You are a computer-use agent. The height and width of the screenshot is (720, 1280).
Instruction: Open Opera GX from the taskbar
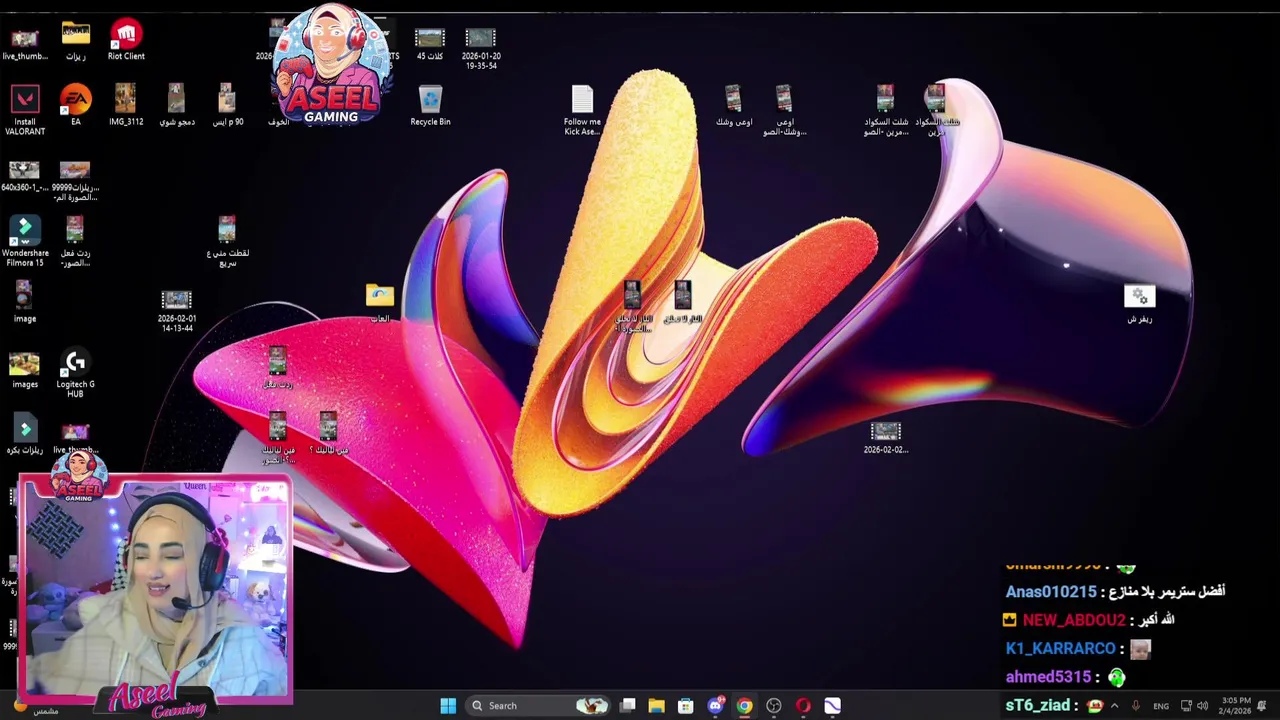802,706
